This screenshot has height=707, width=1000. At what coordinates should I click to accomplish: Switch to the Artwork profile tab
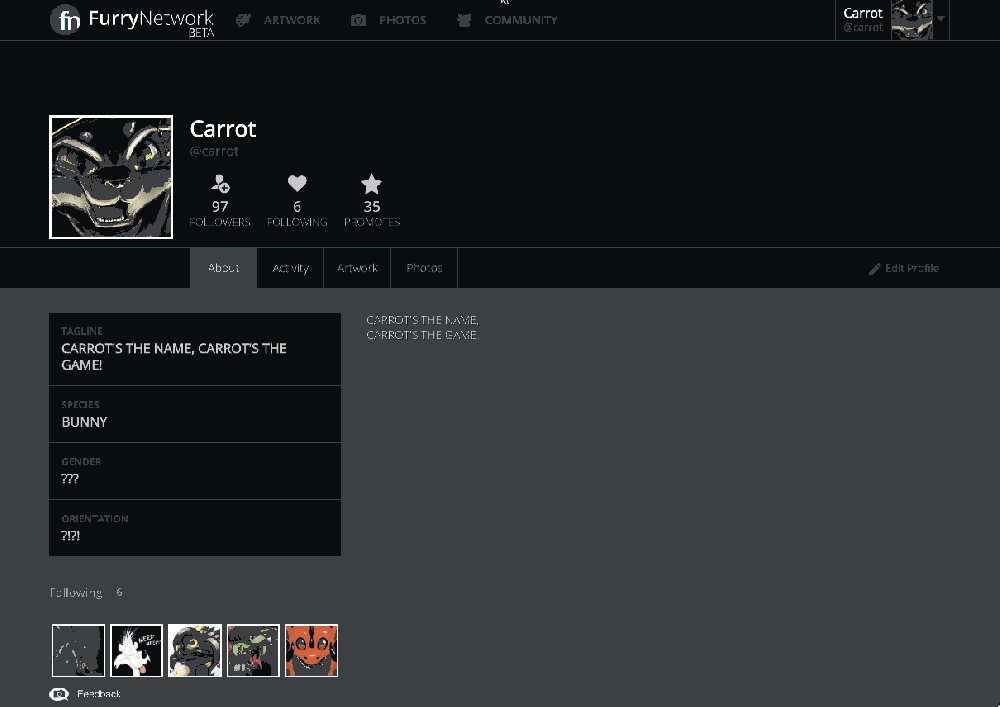click(x=357, y=268)
